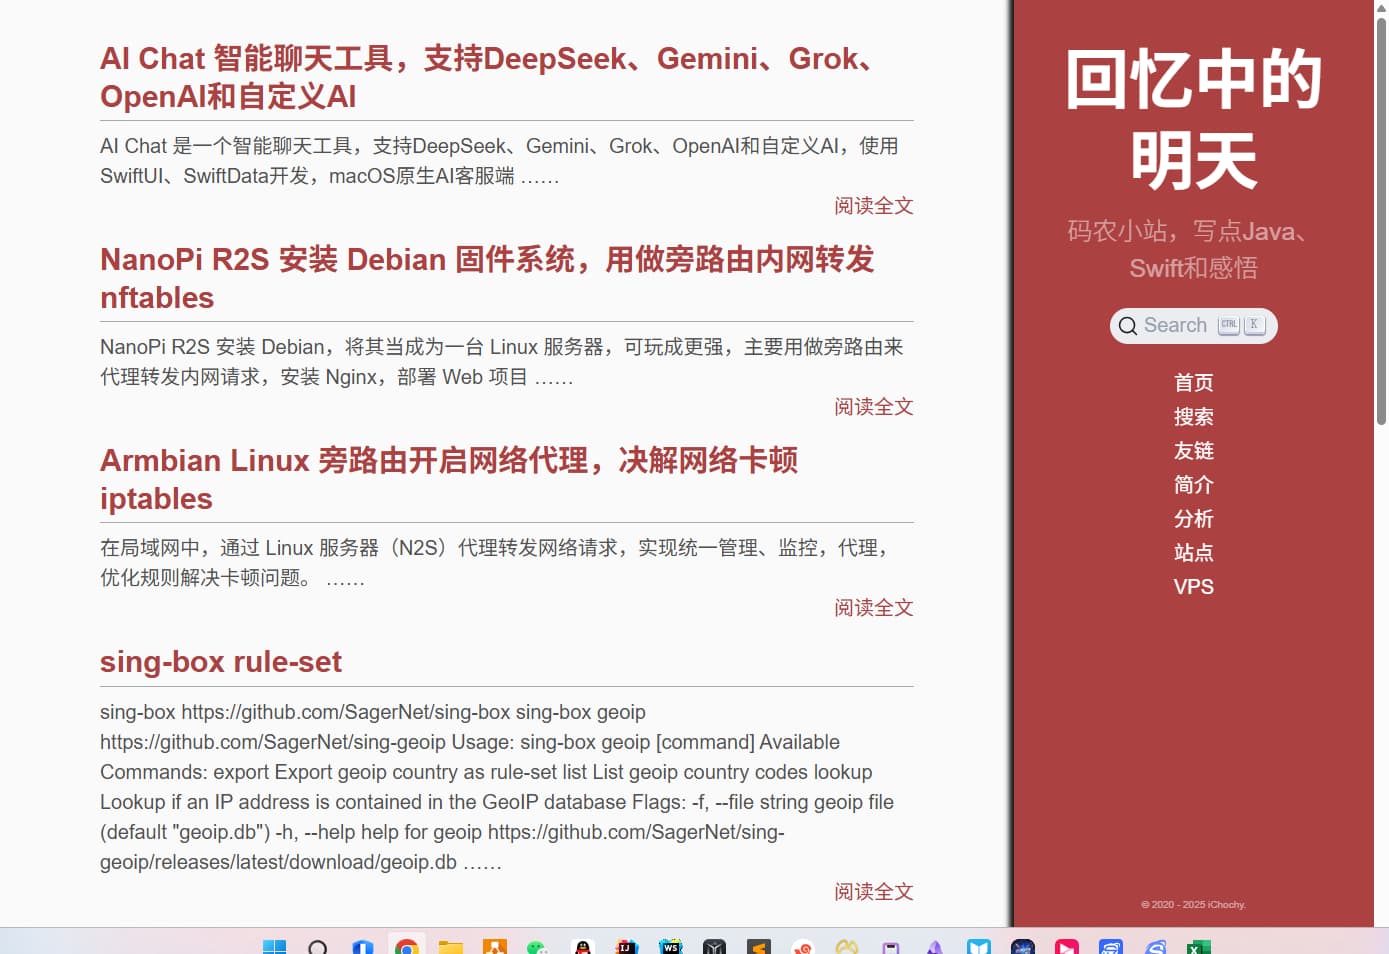The image size is (1389, 954).
Task: Open Excel from the taskbar
Action: click(1198, 946)
